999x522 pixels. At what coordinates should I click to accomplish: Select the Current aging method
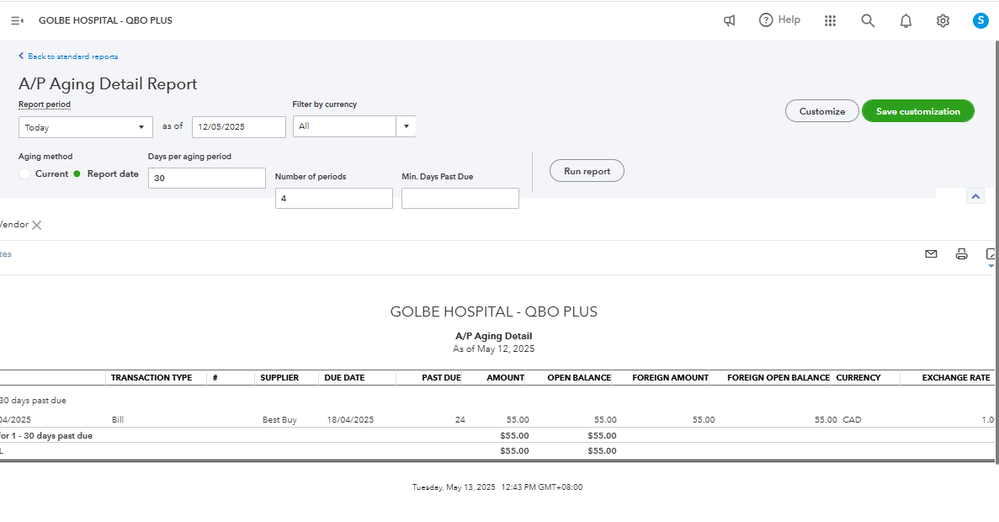tap(25, 174)
